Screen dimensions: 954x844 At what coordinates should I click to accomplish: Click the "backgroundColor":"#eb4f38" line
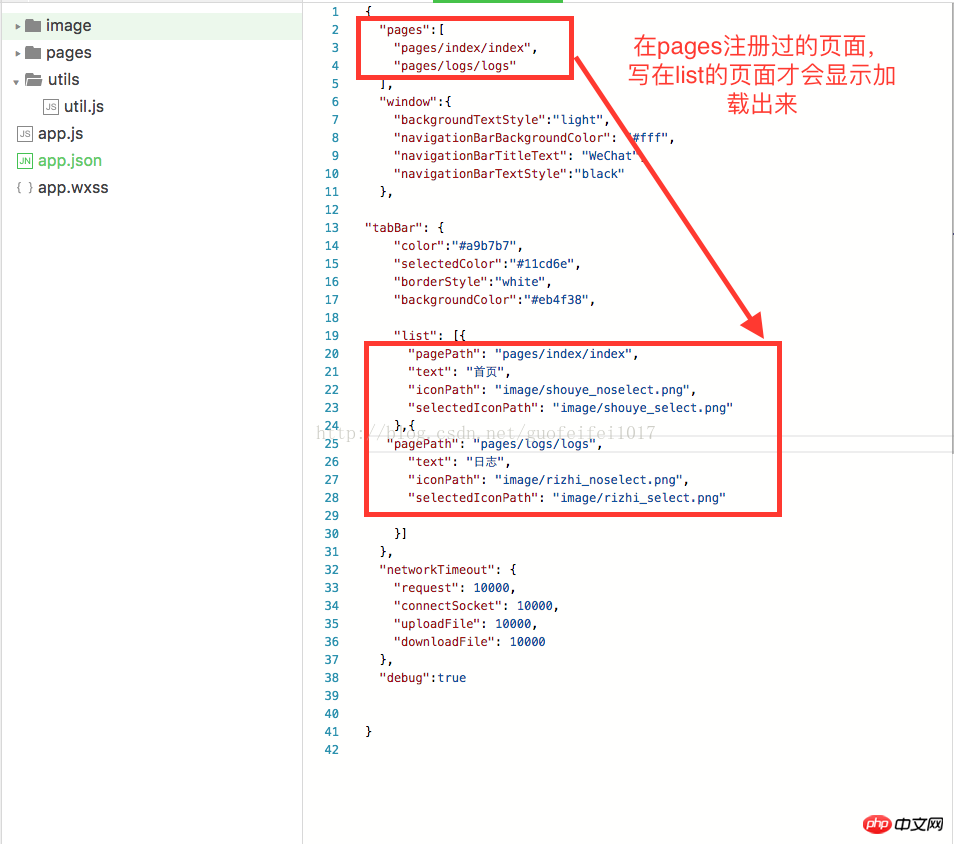(494, 300)
